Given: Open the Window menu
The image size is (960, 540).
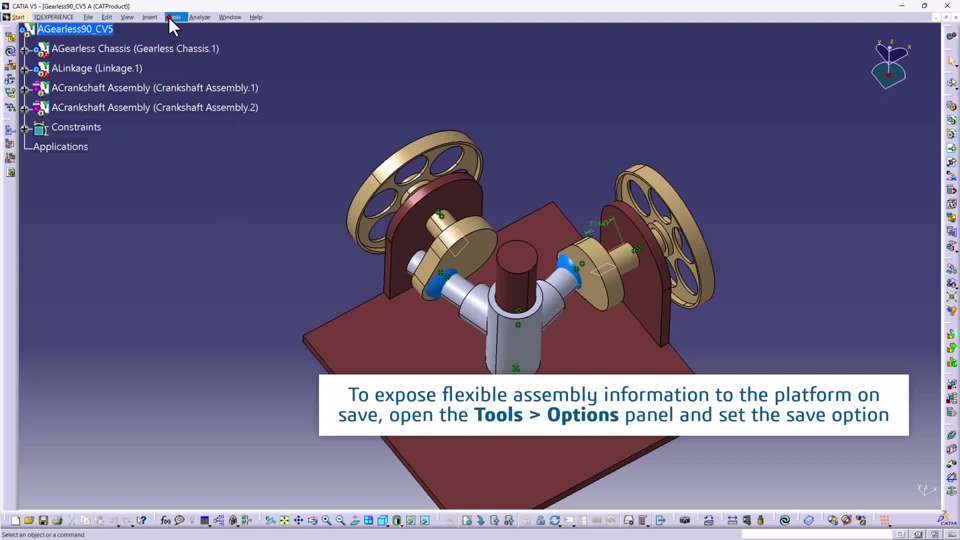Looking at the screenshot, I should (230, 17).
